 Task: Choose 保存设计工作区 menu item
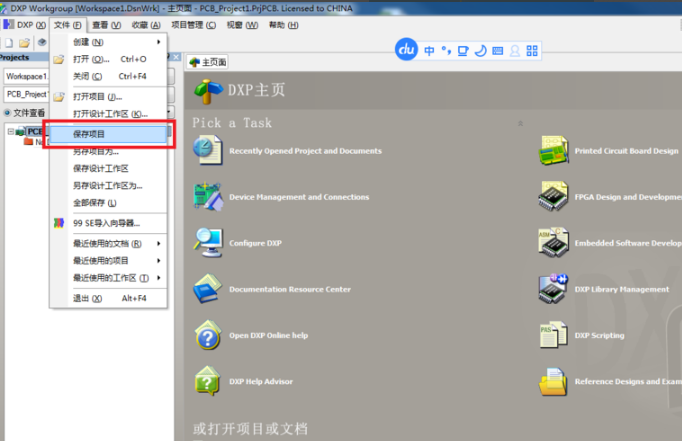tap(108, 169)
